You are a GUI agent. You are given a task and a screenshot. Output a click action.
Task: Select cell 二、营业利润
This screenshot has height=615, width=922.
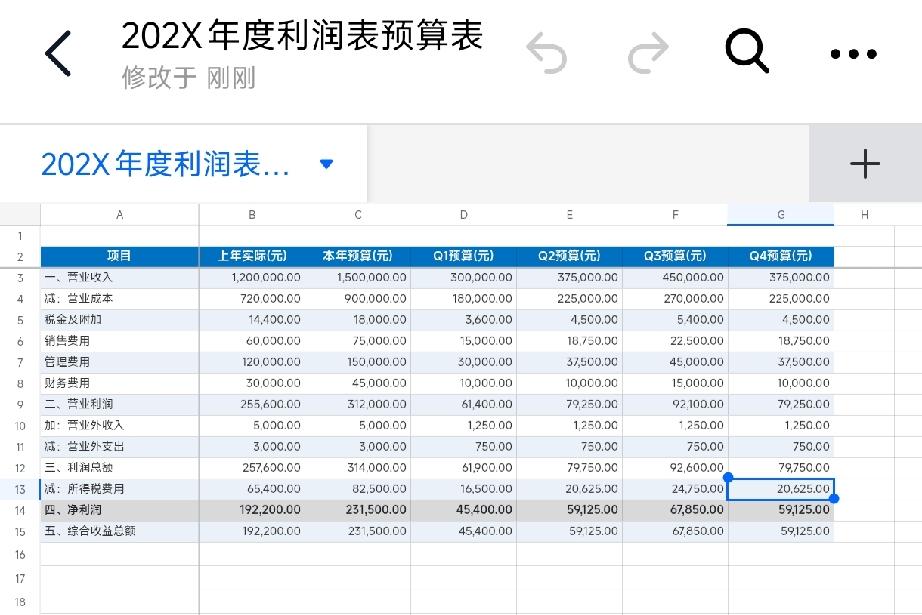pyautogui.click(x=120, y=405)
